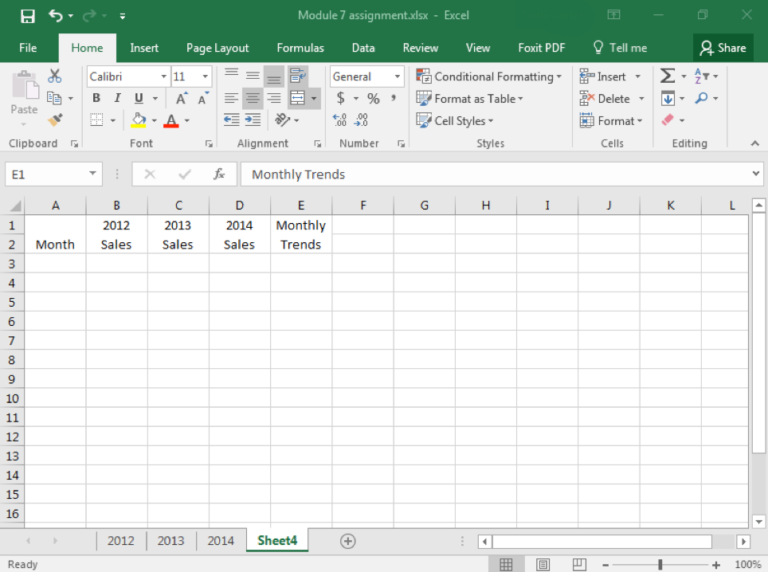
Task: Click the Copy icon in Clipboard group
Action: [x=54, y=98]
